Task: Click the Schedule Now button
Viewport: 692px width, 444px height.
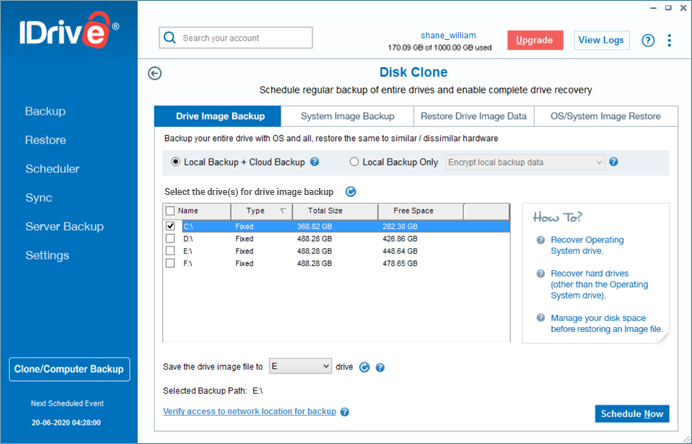Action: (x=632, y=414)
